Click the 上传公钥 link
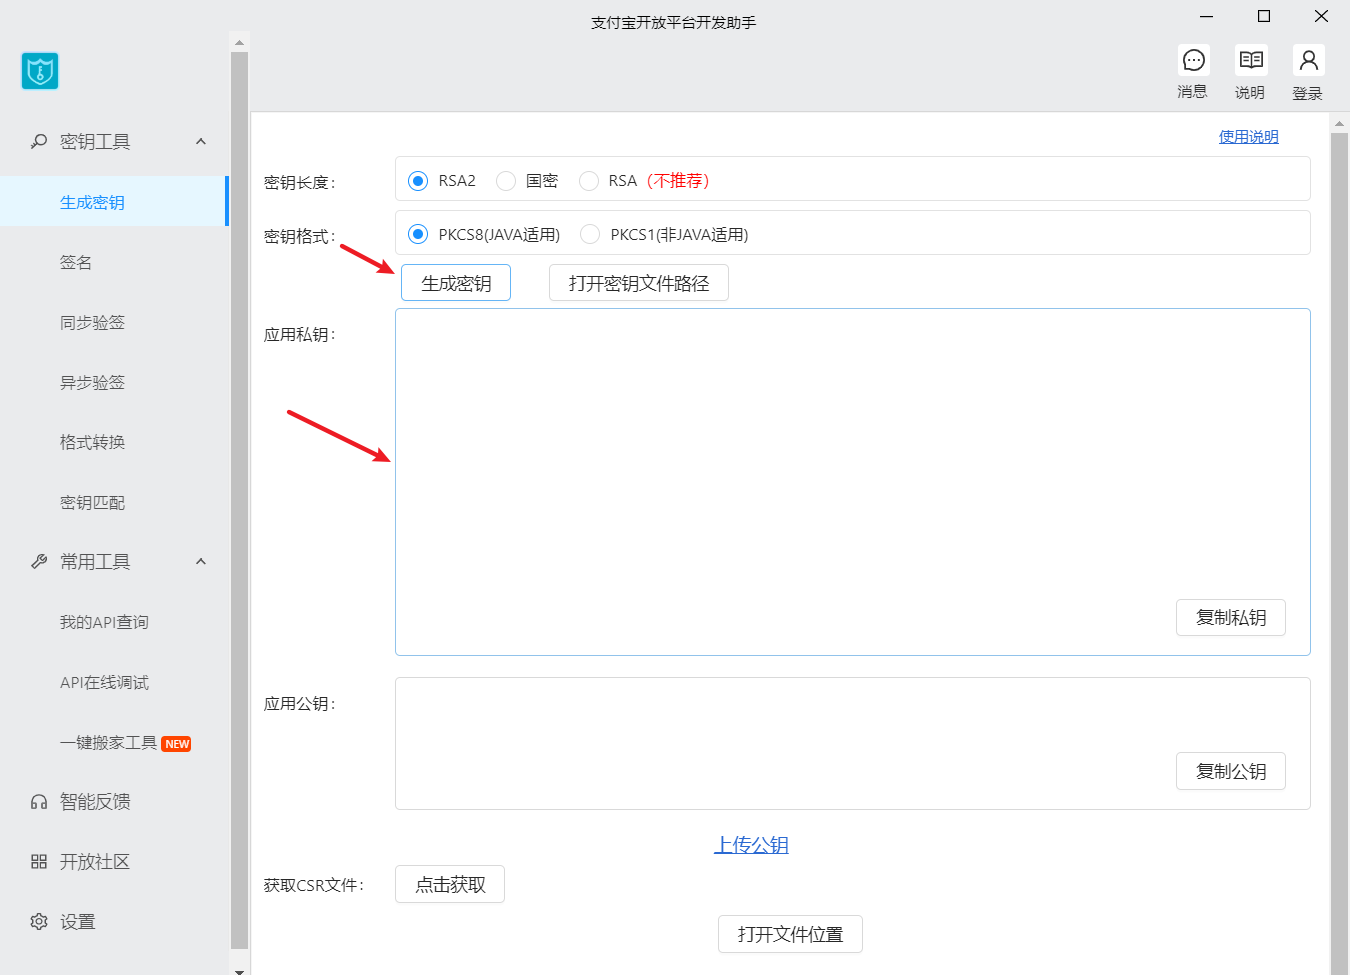This screenshot has height=975, width=1350. (751, 846)
